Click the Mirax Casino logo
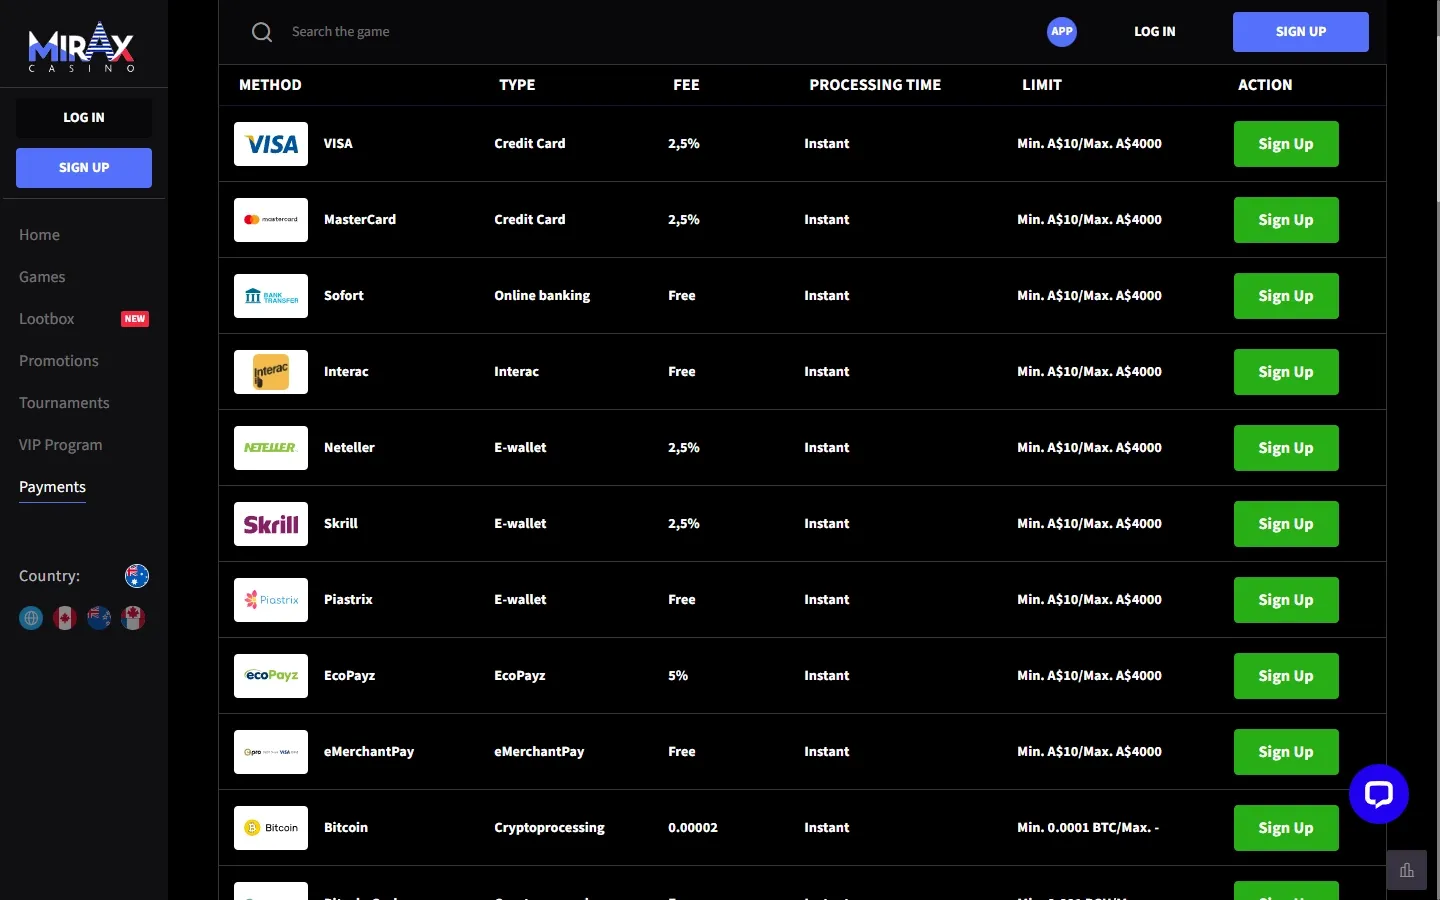The height and width of the screenshot is (900, 1440). [x=81, y=47]
